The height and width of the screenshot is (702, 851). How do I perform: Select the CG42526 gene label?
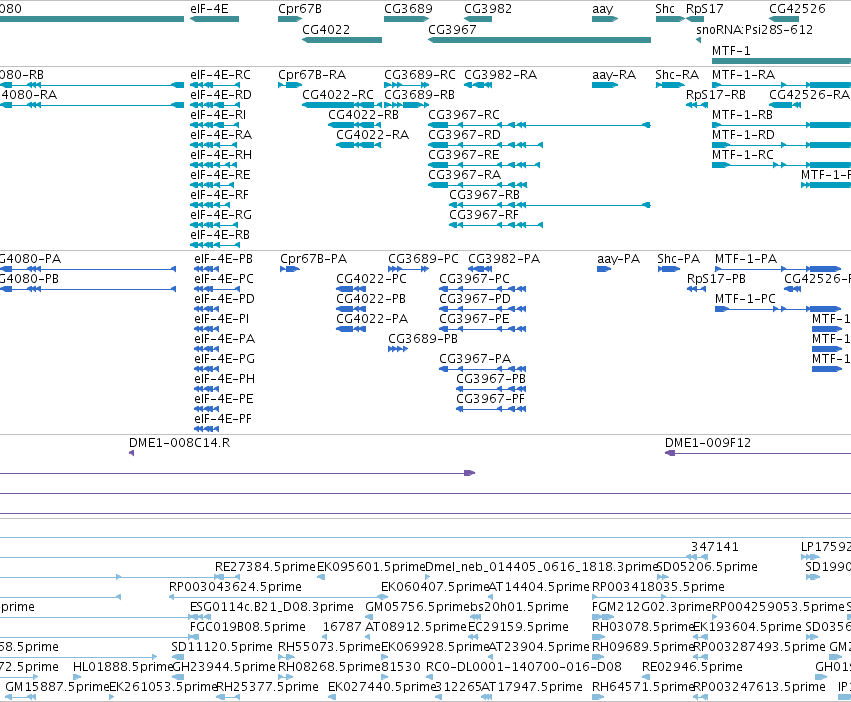(x=797, y=9)
